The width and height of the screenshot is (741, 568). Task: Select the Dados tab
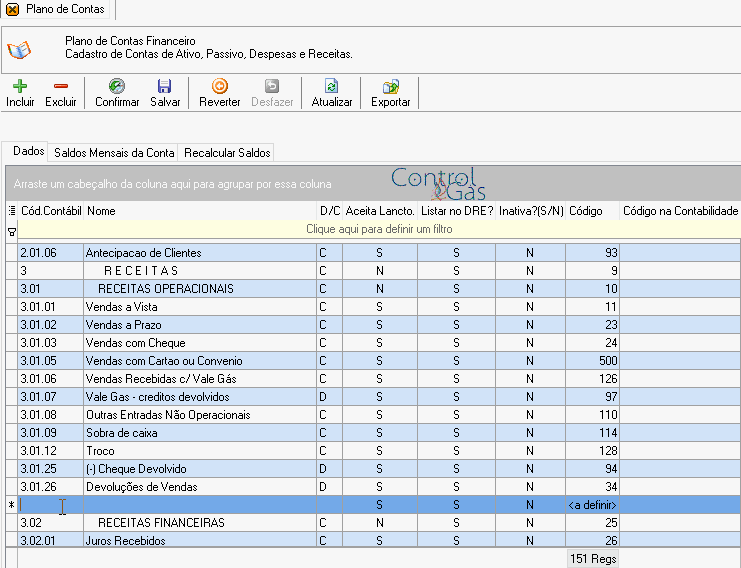[x=28, y=151]
